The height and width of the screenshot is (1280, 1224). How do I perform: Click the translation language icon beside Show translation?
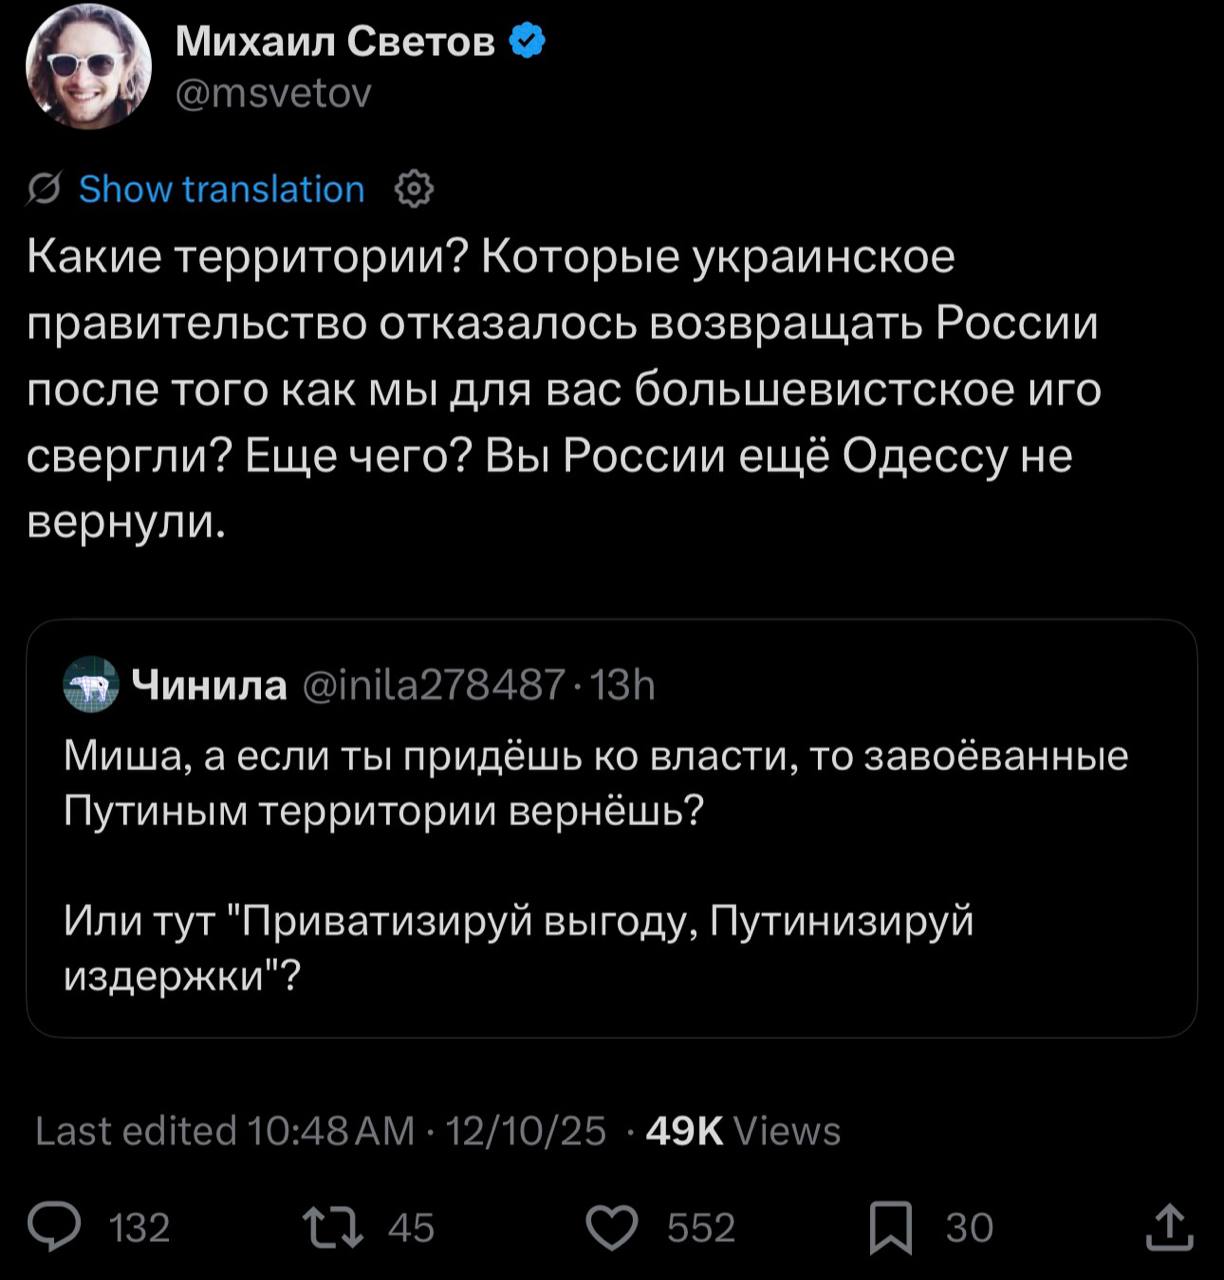click(x=44, y=189)
